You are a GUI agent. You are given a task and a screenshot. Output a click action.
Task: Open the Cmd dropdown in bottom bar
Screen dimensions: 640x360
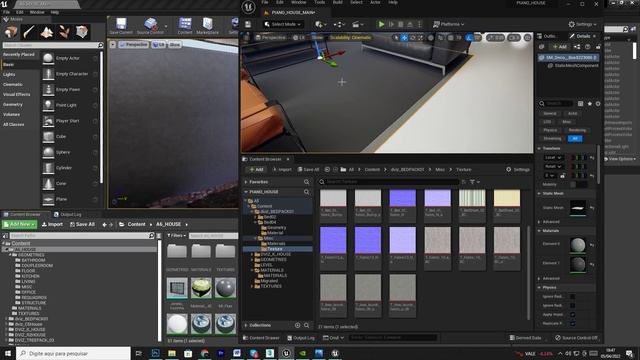click(x=333, y=338)
